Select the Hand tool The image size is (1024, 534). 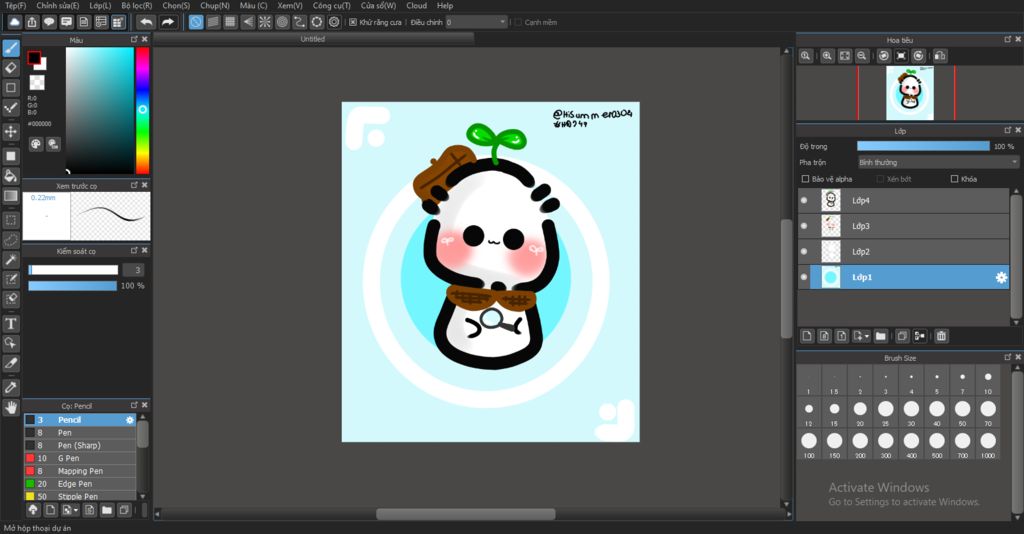coord(11,407)
